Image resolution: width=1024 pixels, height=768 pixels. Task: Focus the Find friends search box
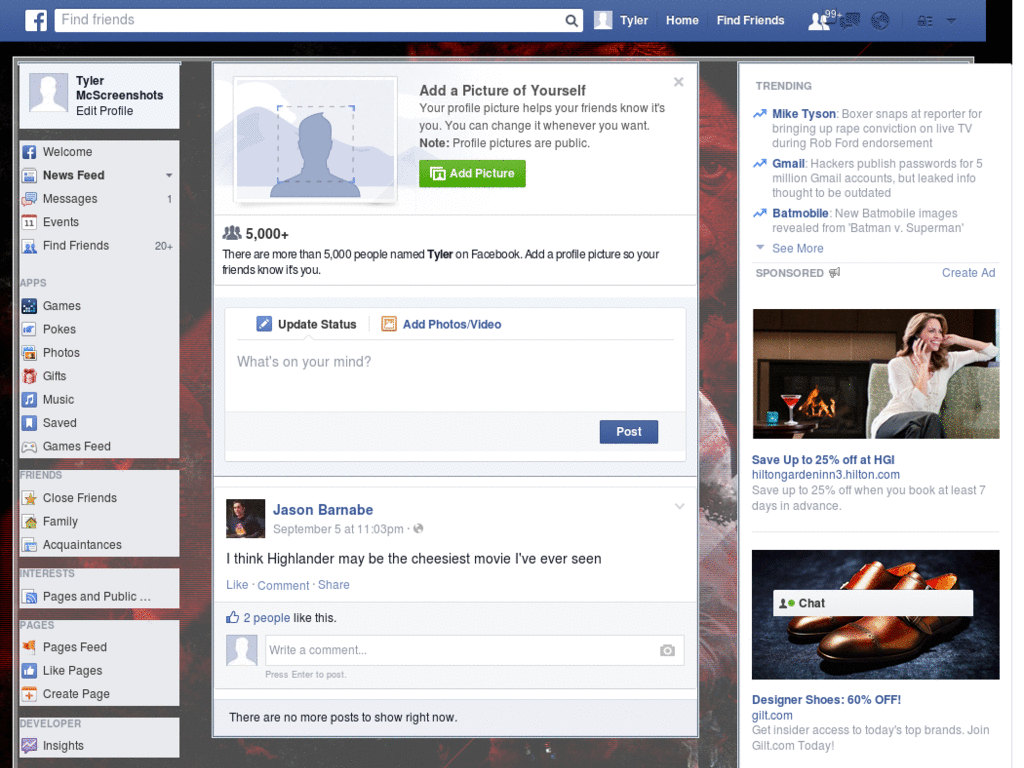[308, 20]
